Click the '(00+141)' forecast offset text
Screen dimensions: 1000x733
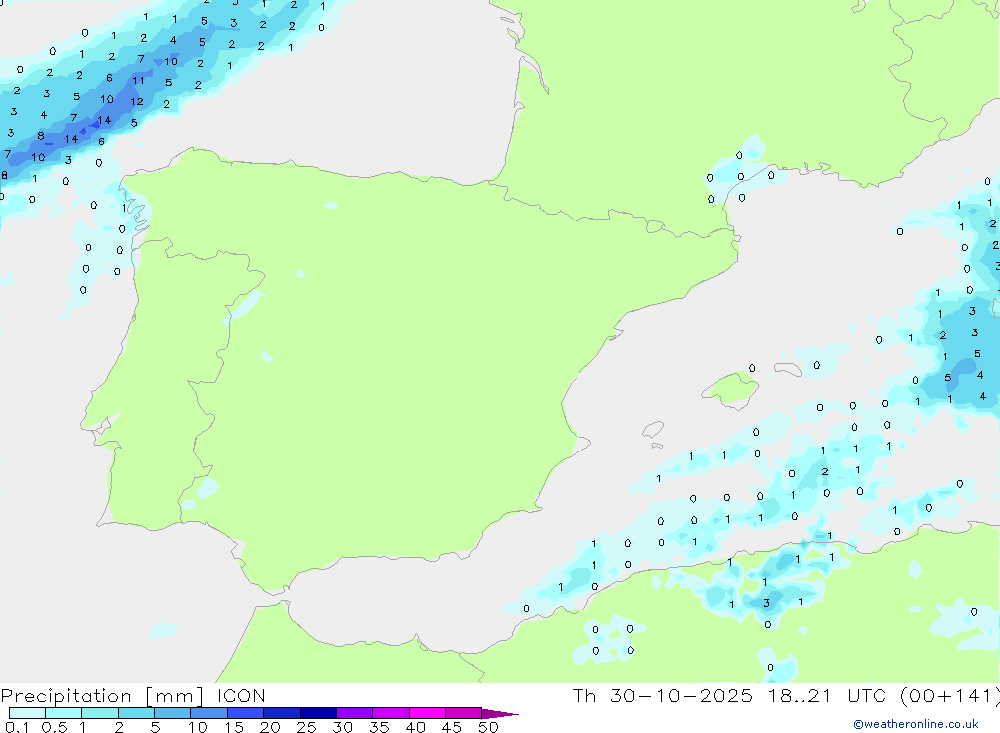pos(950,695)
